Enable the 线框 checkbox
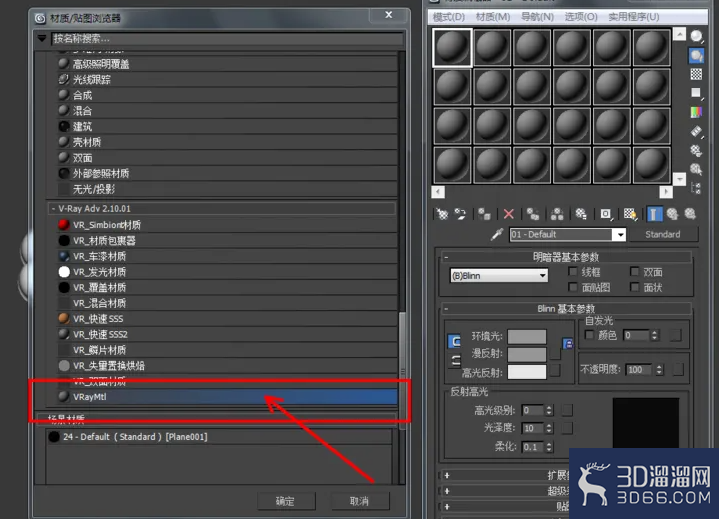Image resolution: width=719 pixels, height=519 pixels. (573, 271)
